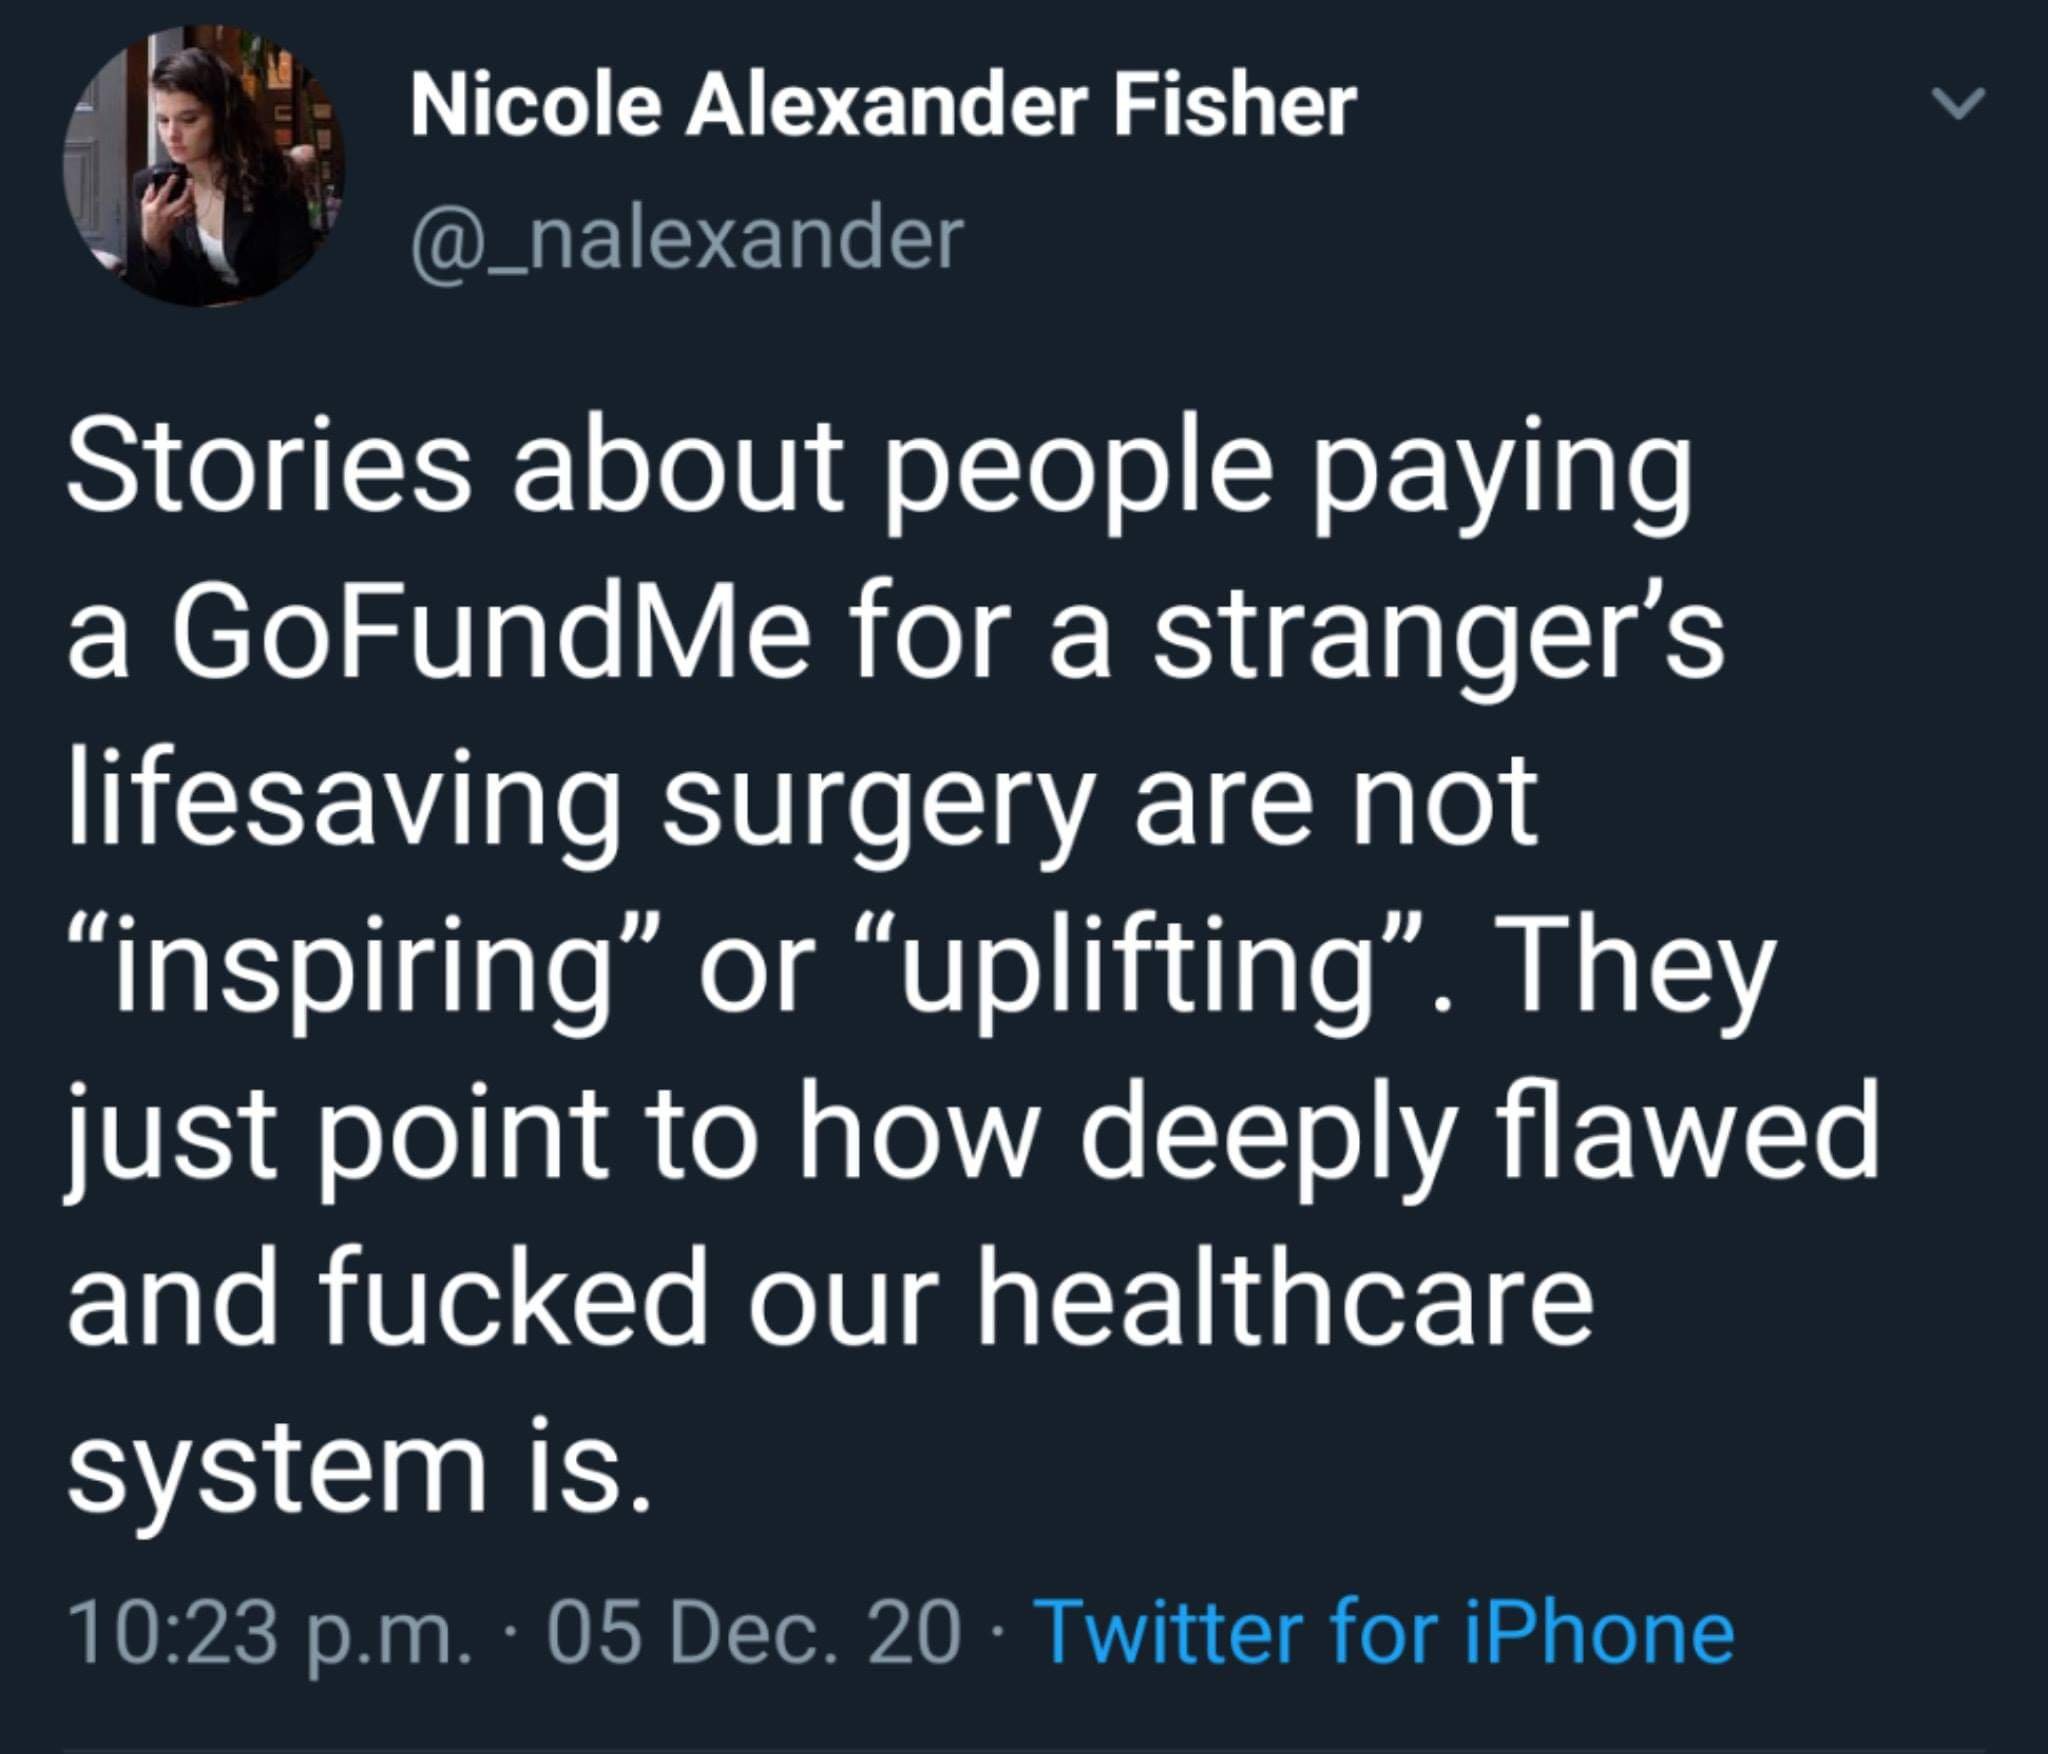The image size is (2048, 1754).
Task: Select the 05 Dec. 20 date
Action: click(753, 1633)
